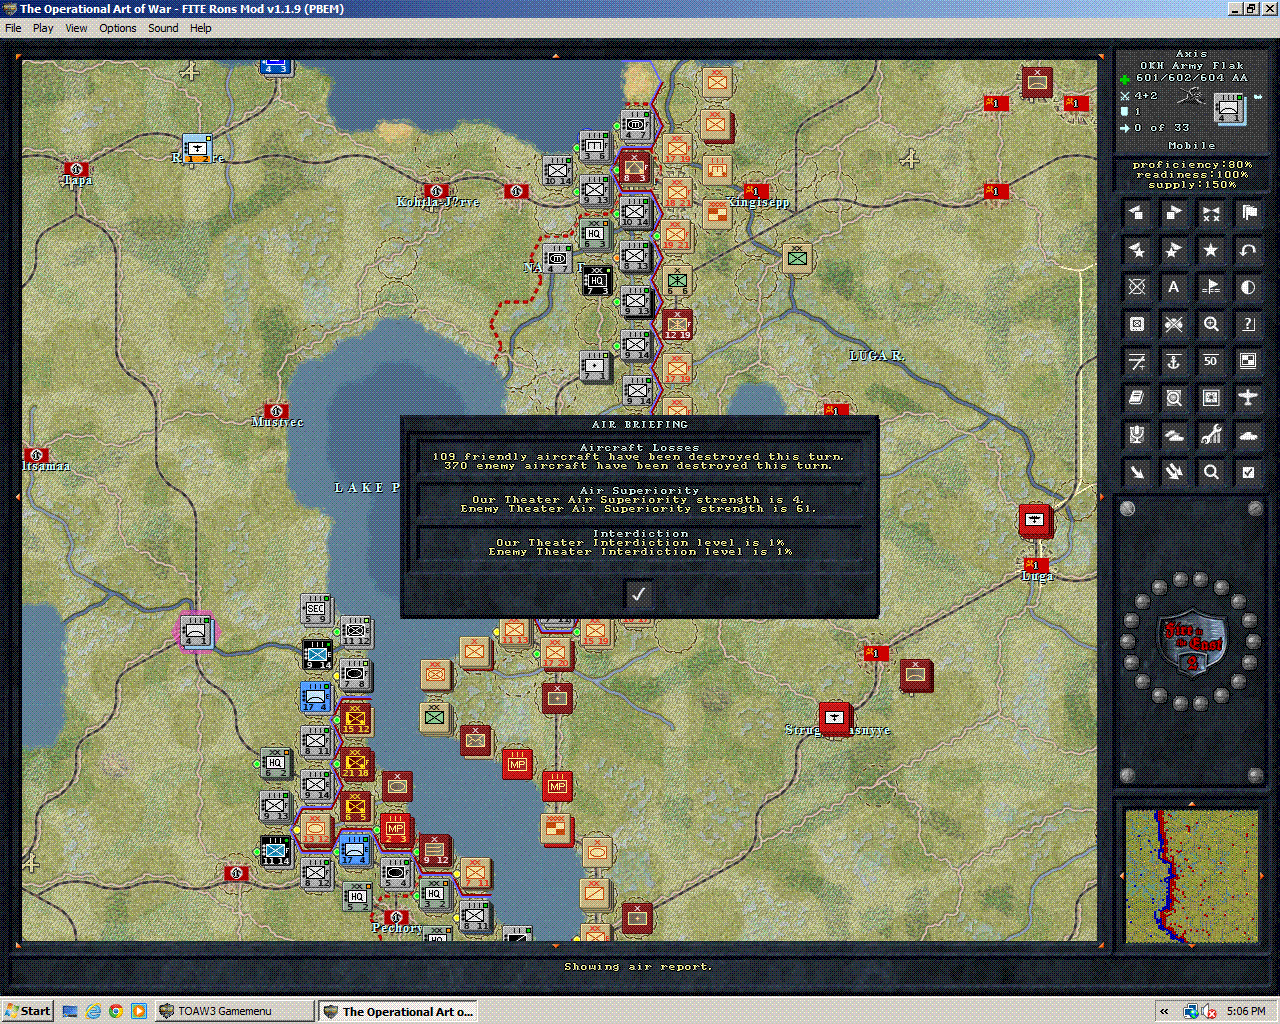Confirm the Air Briefing dialog
The height and width of the screenshot is (1024, 1280).
[638, 594]
